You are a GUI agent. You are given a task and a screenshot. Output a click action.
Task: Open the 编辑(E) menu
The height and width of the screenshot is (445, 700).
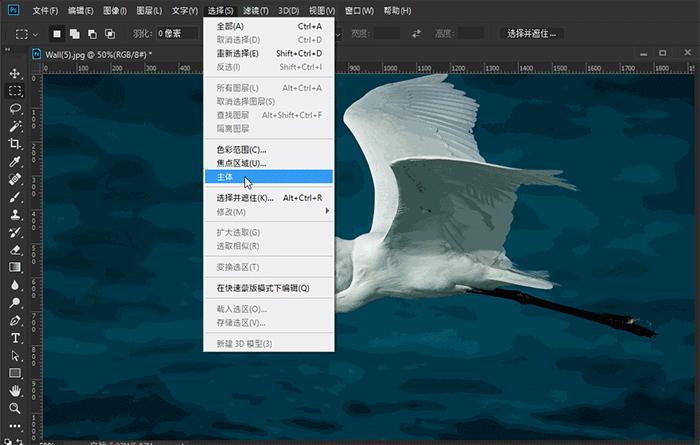tap(81, 10)
